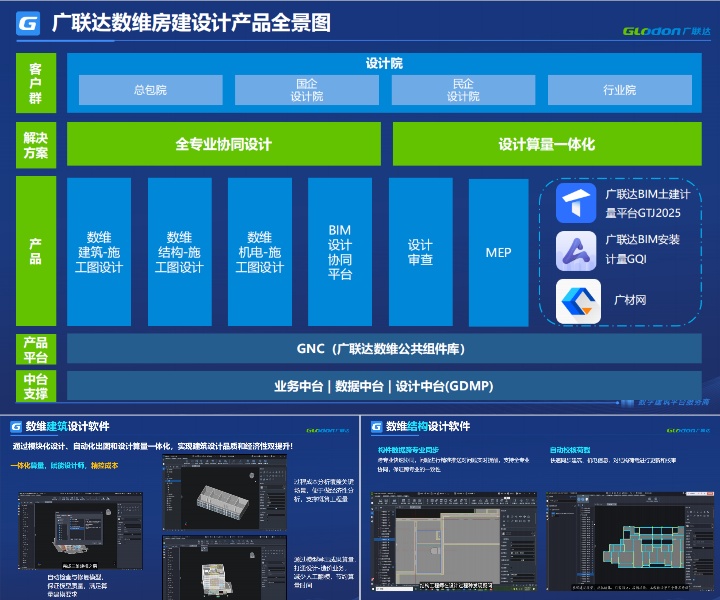Click the 广联达BIM安装计量GQI label

[642, 249]
